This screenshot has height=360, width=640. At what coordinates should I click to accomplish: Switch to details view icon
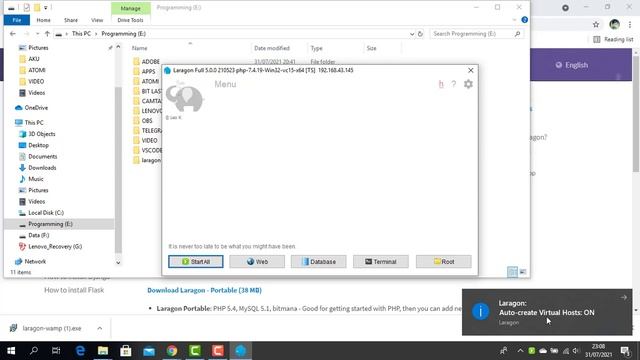(512, 272)
